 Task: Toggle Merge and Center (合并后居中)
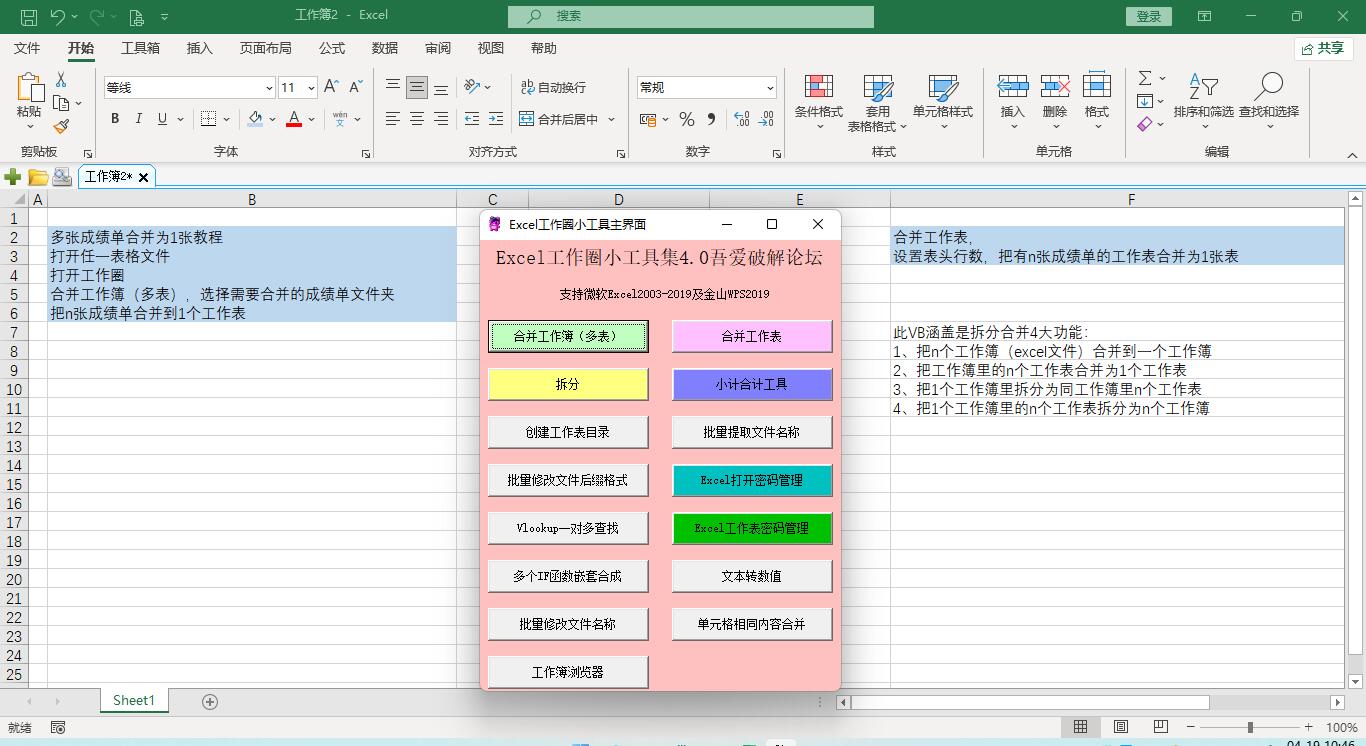[559, 119]
